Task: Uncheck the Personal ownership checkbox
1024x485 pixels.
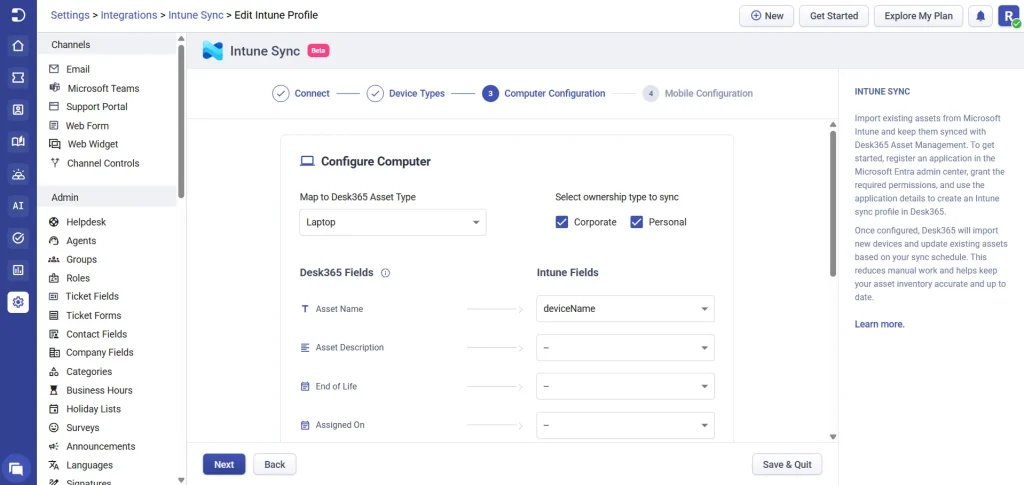Action: tap(637, 223)
